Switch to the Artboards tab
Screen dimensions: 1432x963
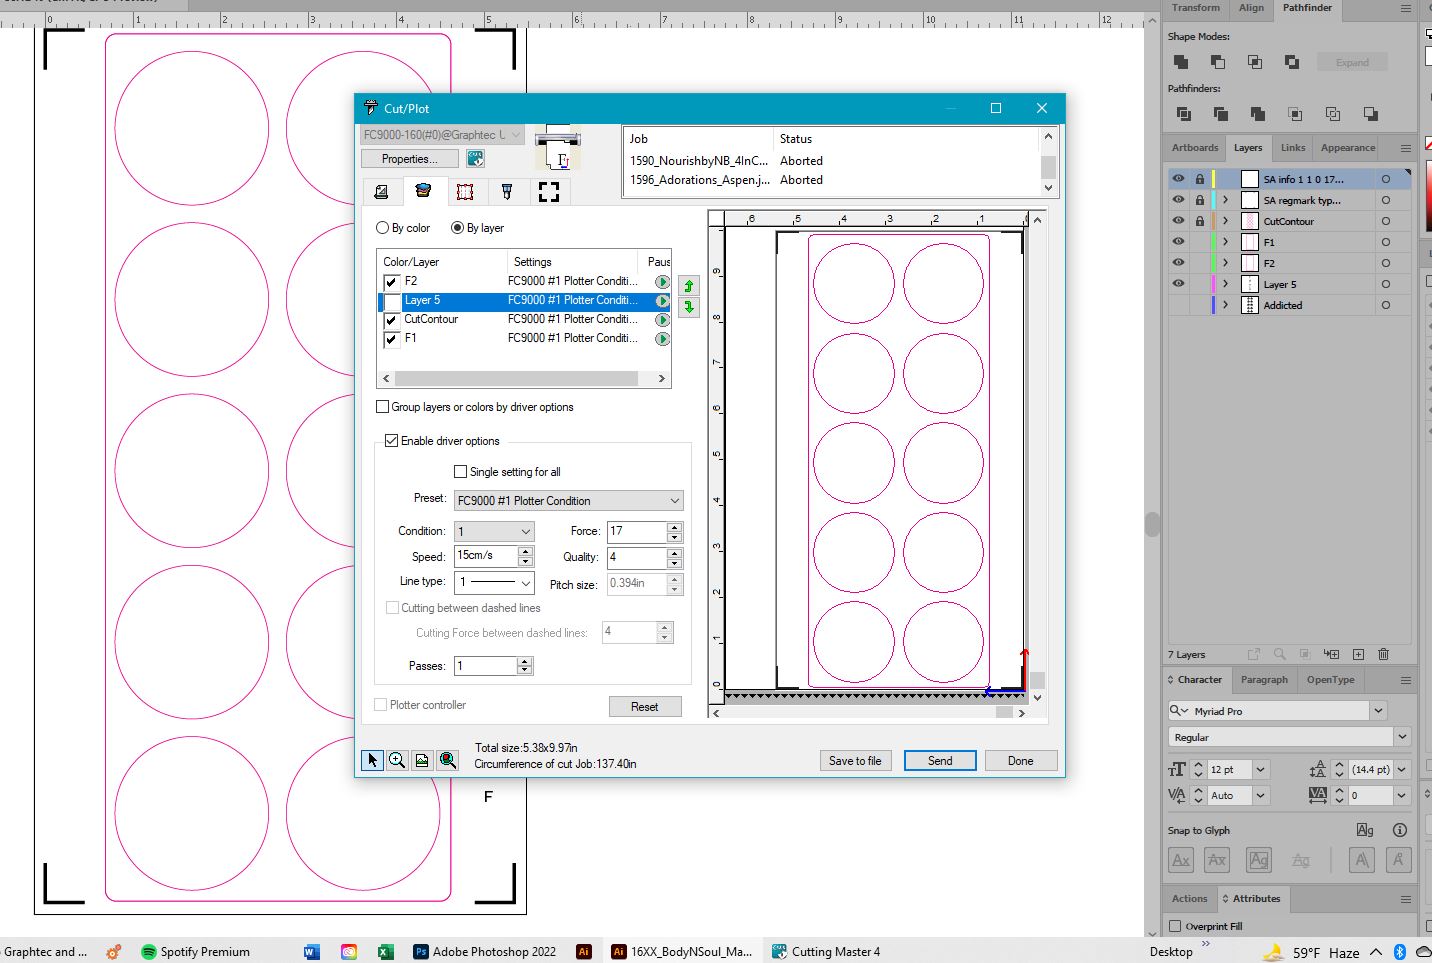(x=1195, y=147)
